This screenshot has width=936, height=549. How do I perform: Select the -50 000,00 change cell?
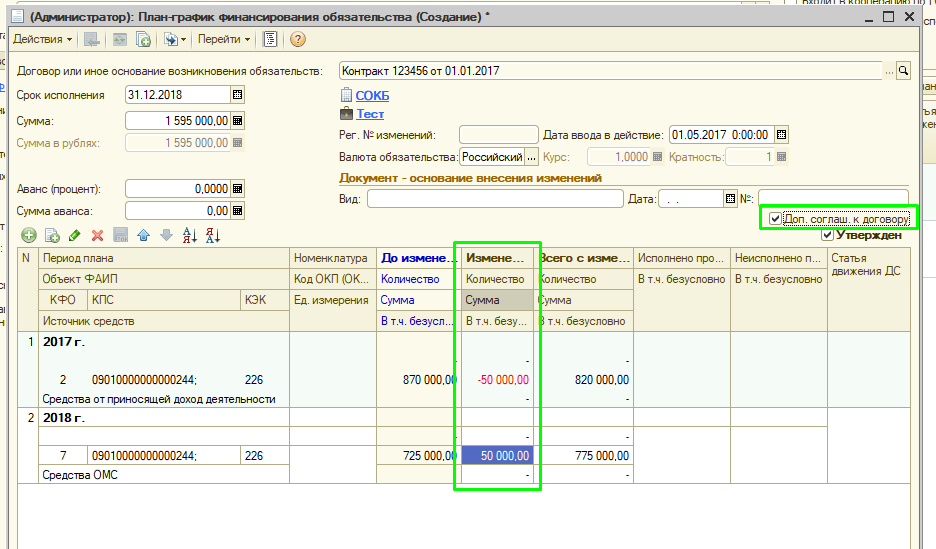498,380
